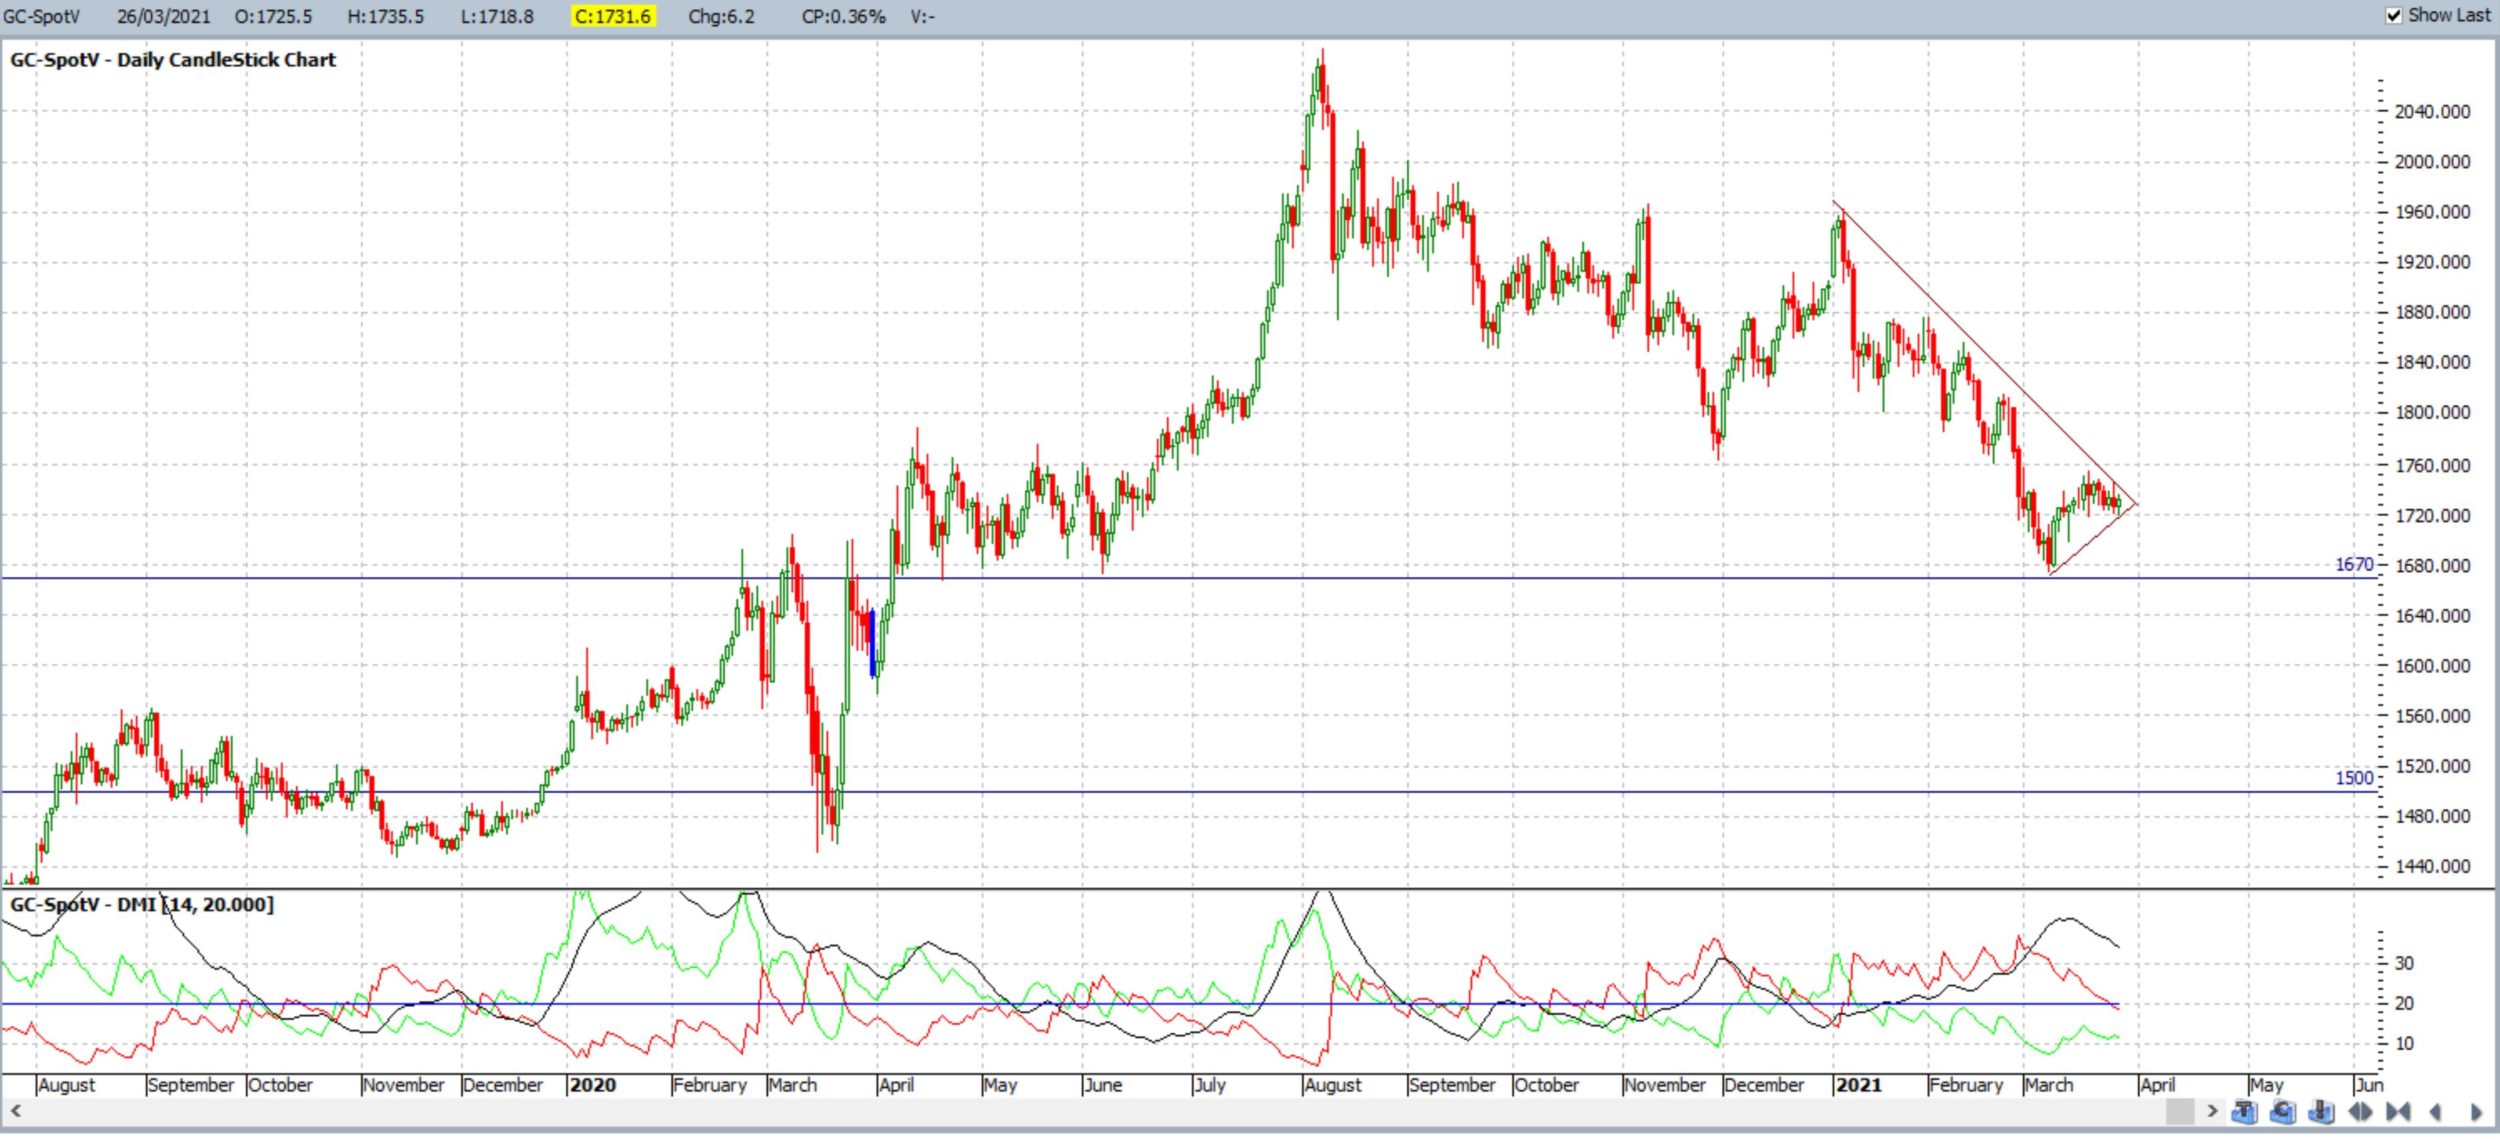Image resolution: width=2500 pixels, height=1139 pixels.
Task: Click the GC-SpotV symbol in header bar
Action: (41, 16)
